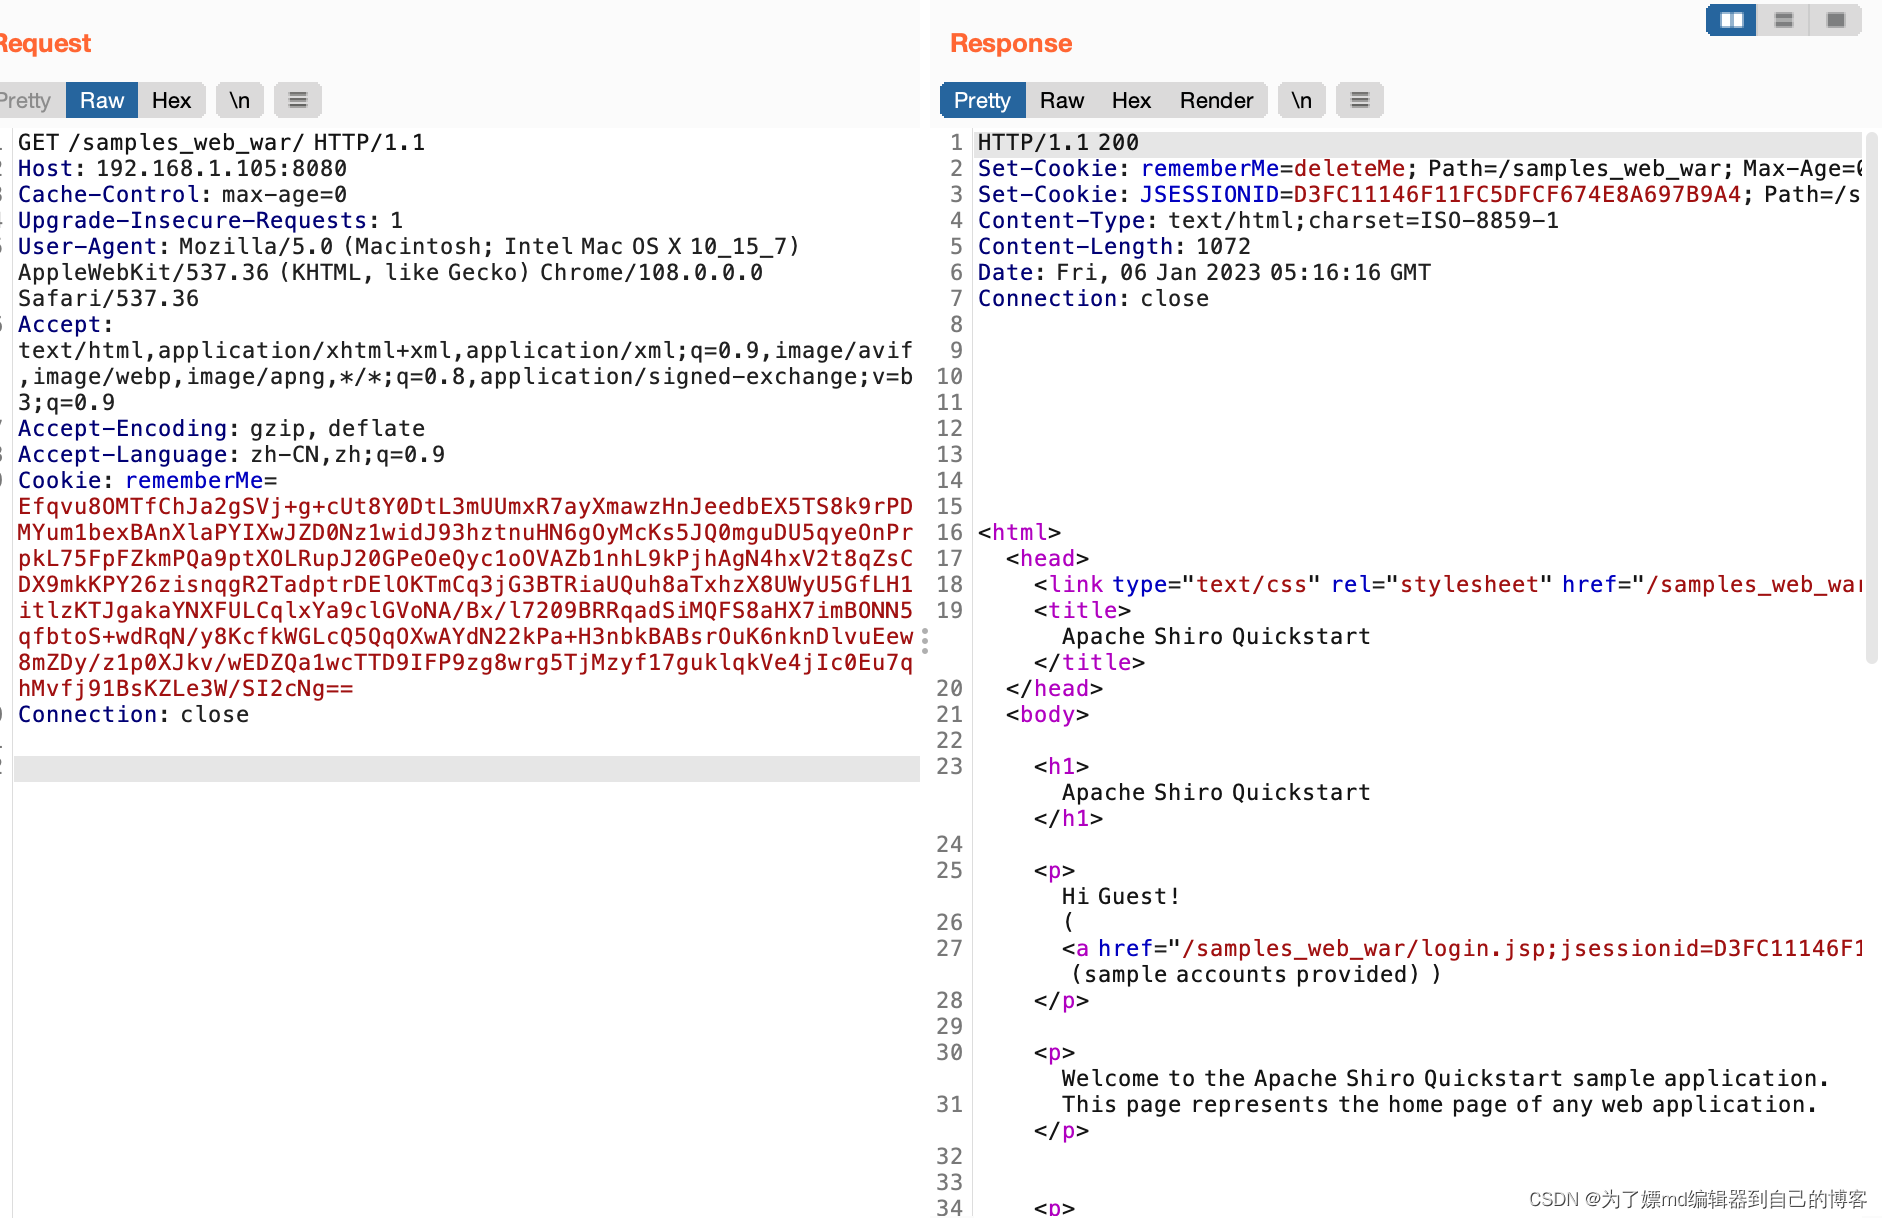Click the Cookie rememberMe parameter name
This screenshot has width=1882, height=1218.
point(194,480)
